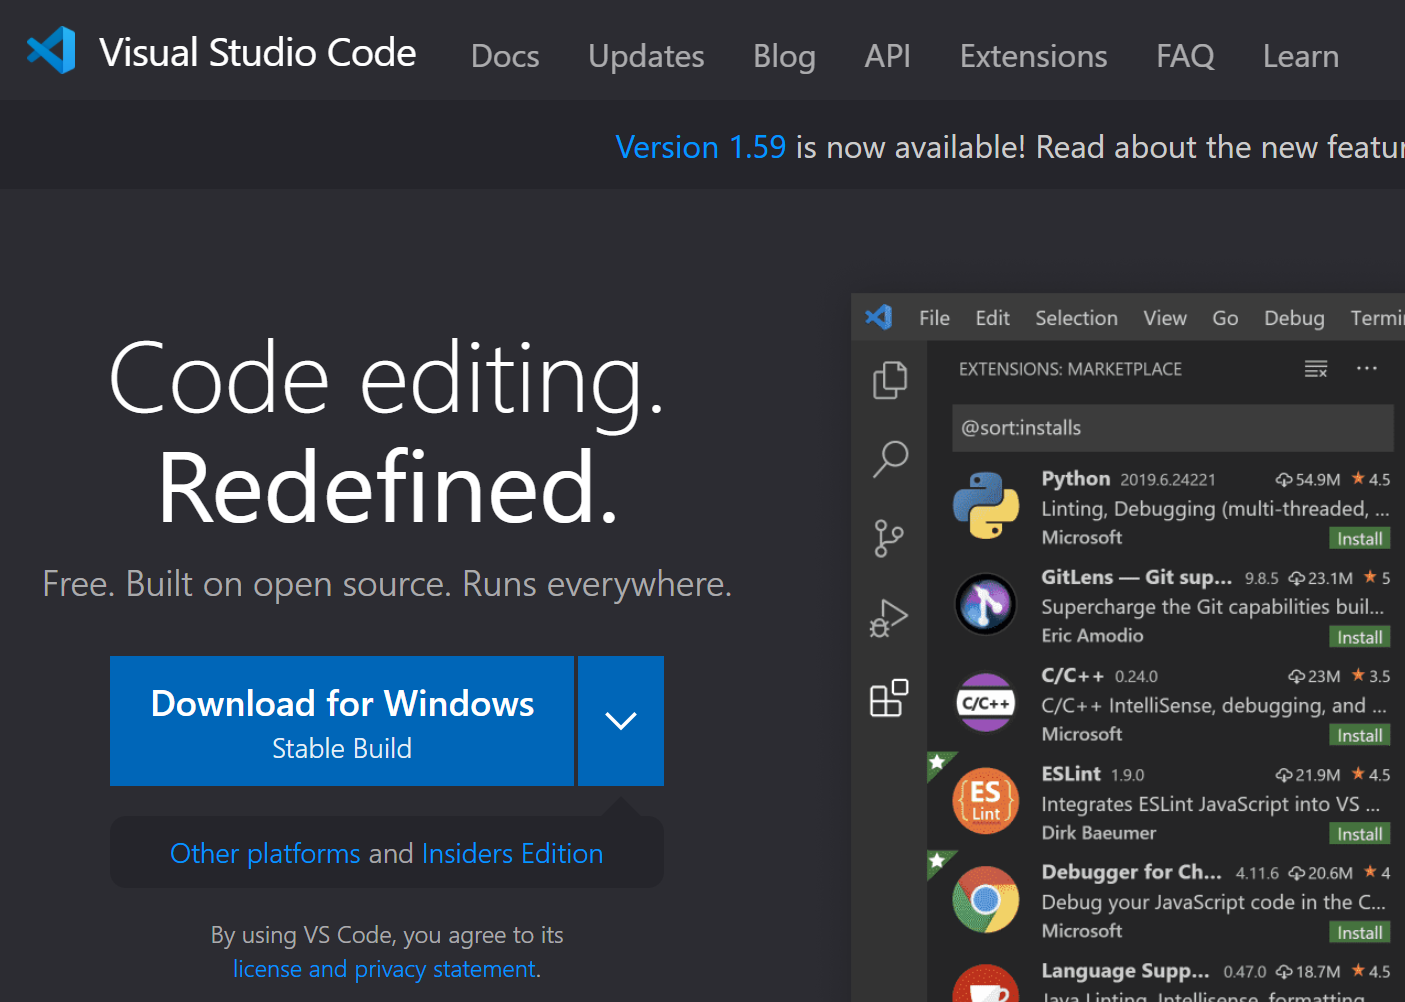Go to the Blog page
The image size is (1405, 1002).
coord(784,56)
